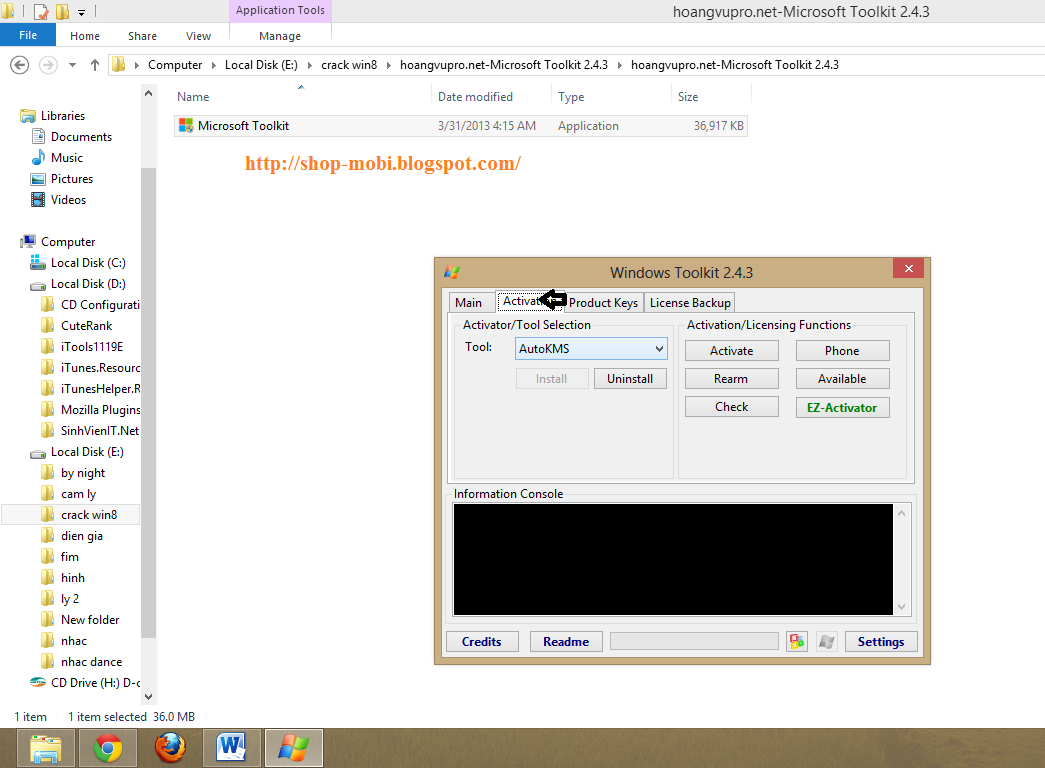
Task: Launch Firefox from the taskbar
Action: [170, 748]
